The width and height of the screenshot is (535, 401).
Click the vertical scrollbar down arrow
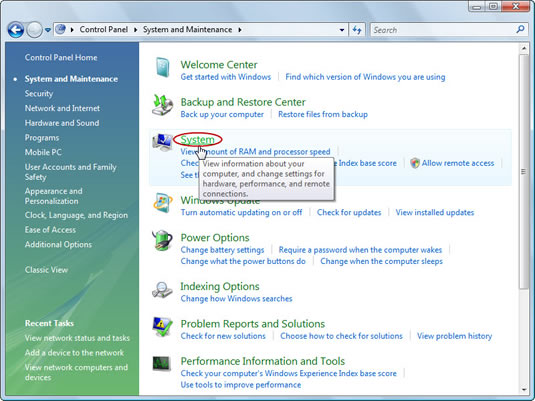[x=524, y=390]
